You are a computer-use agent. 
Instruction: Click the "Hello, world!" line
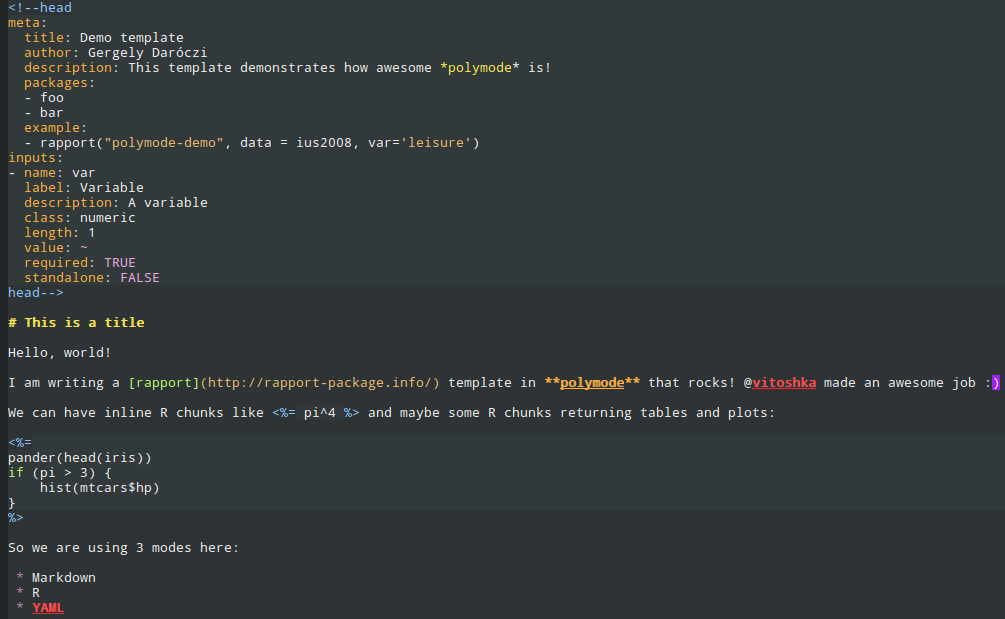[x=60, y=353]
